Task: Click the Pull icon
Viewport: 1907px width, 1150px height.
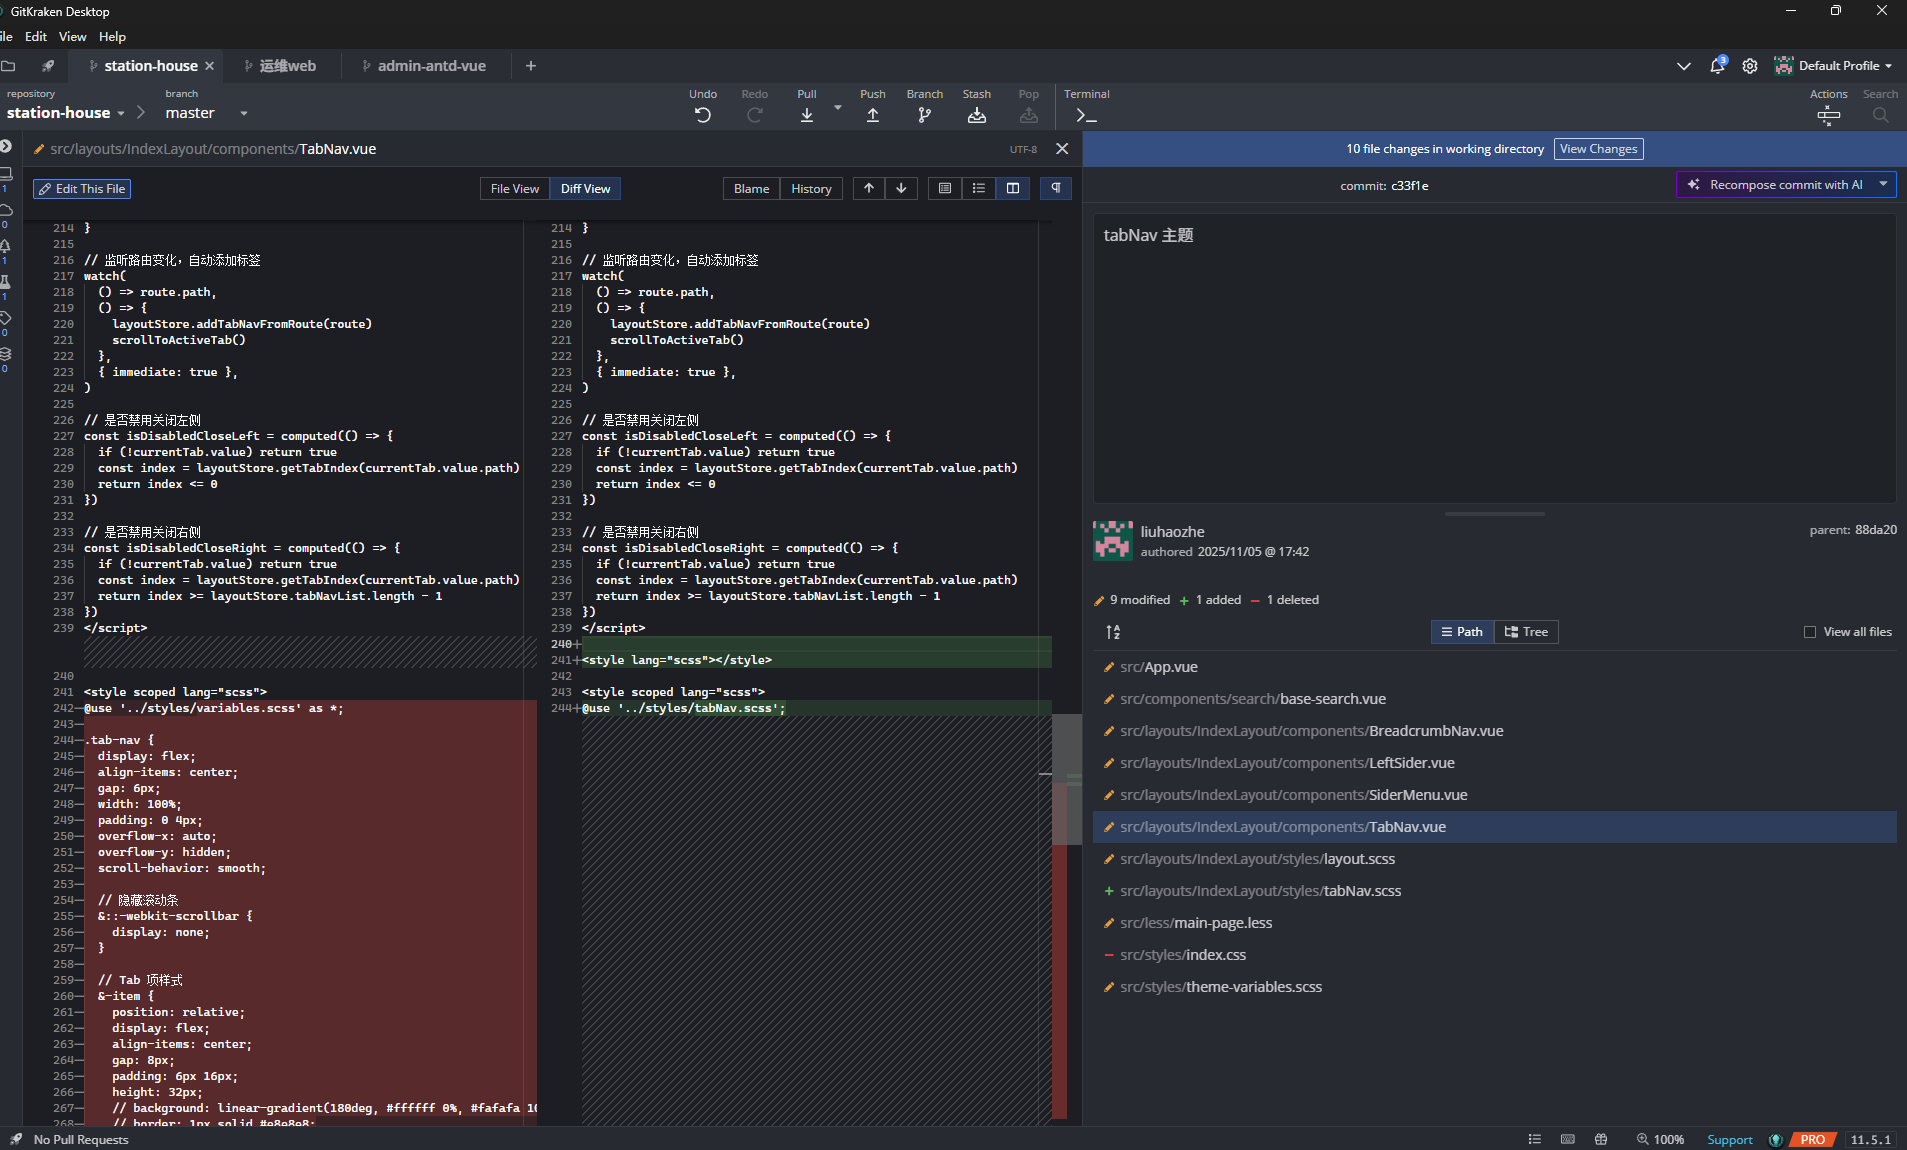Action: [807, 115]
